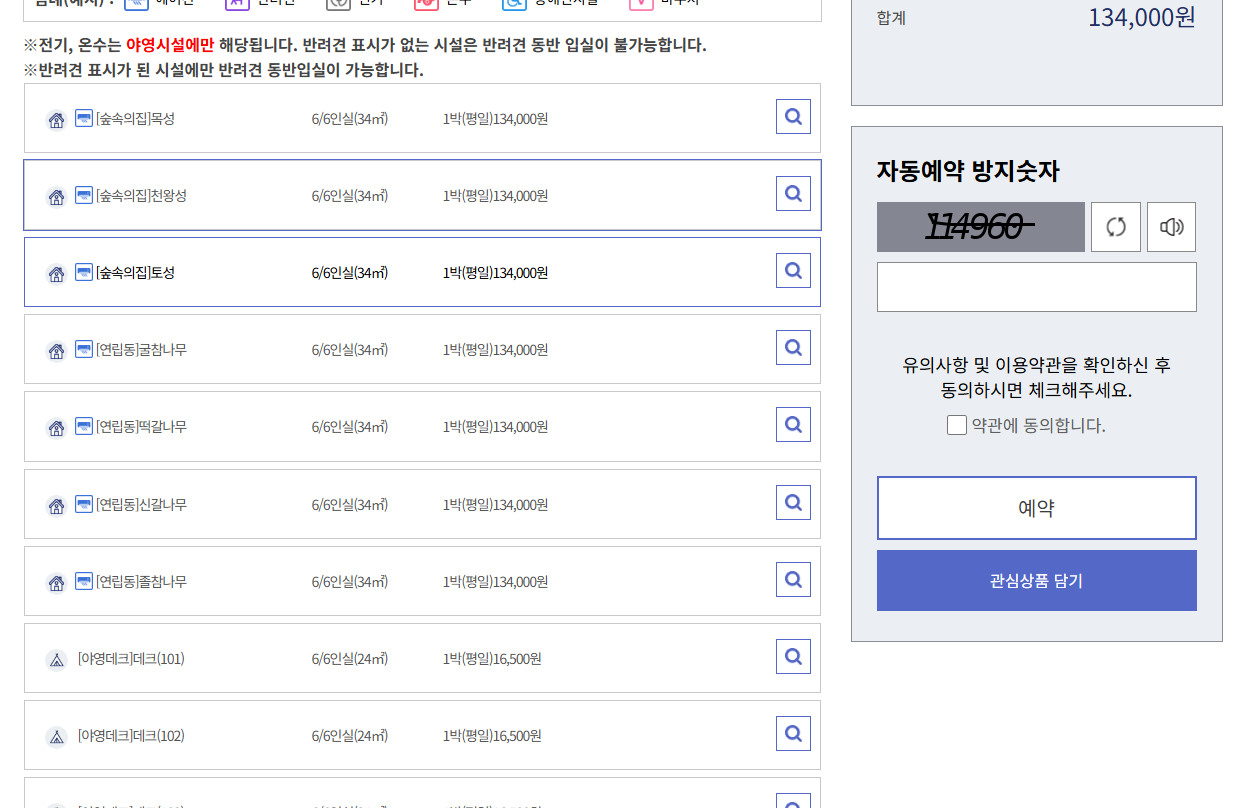This screenshot has width=1239, height=808.
Task: Open details magnifier for 데크(101)
Action: tap(793, 657)
